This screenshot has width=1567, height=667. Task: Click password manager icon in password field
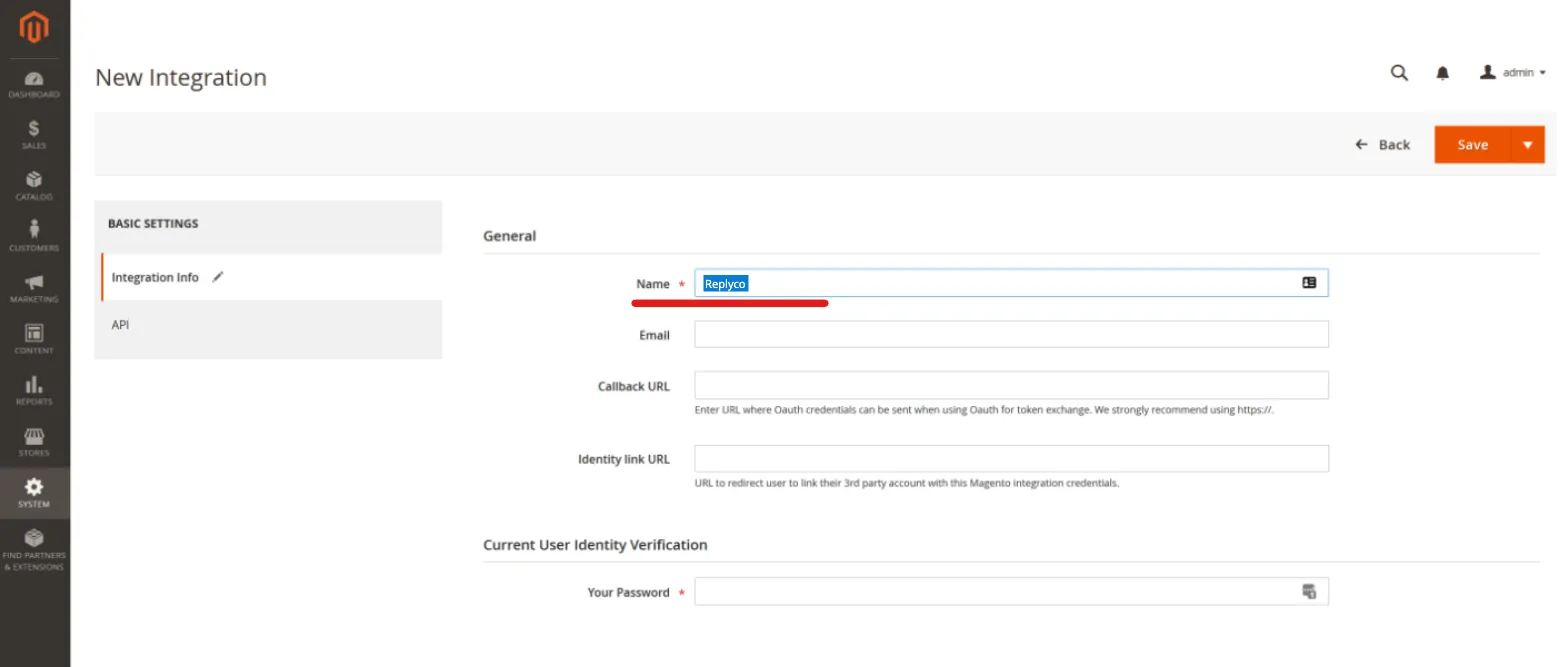(x=1309, y=591)
